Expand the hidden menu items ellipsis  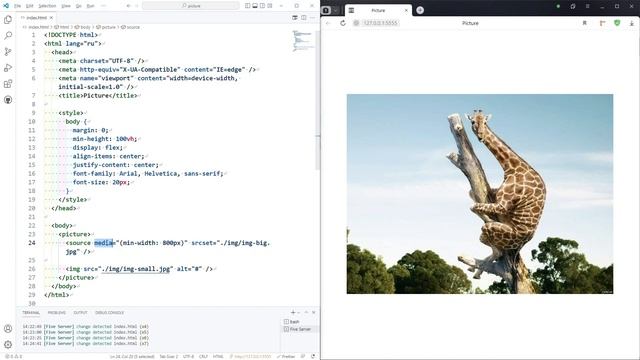[x=103, y=6]
